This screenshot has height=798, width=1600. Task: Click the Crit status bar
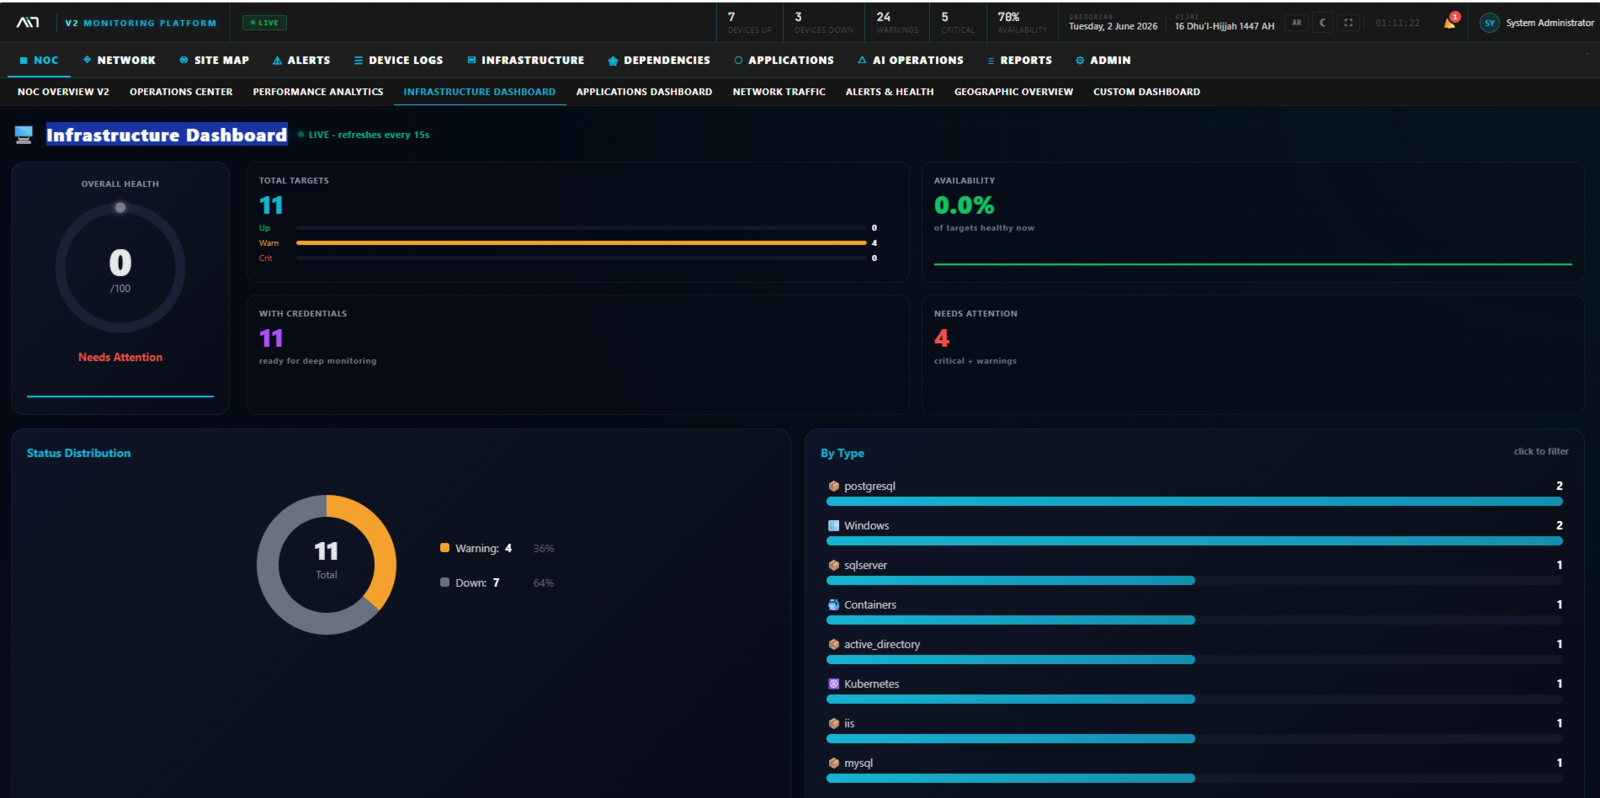(581, 258)
